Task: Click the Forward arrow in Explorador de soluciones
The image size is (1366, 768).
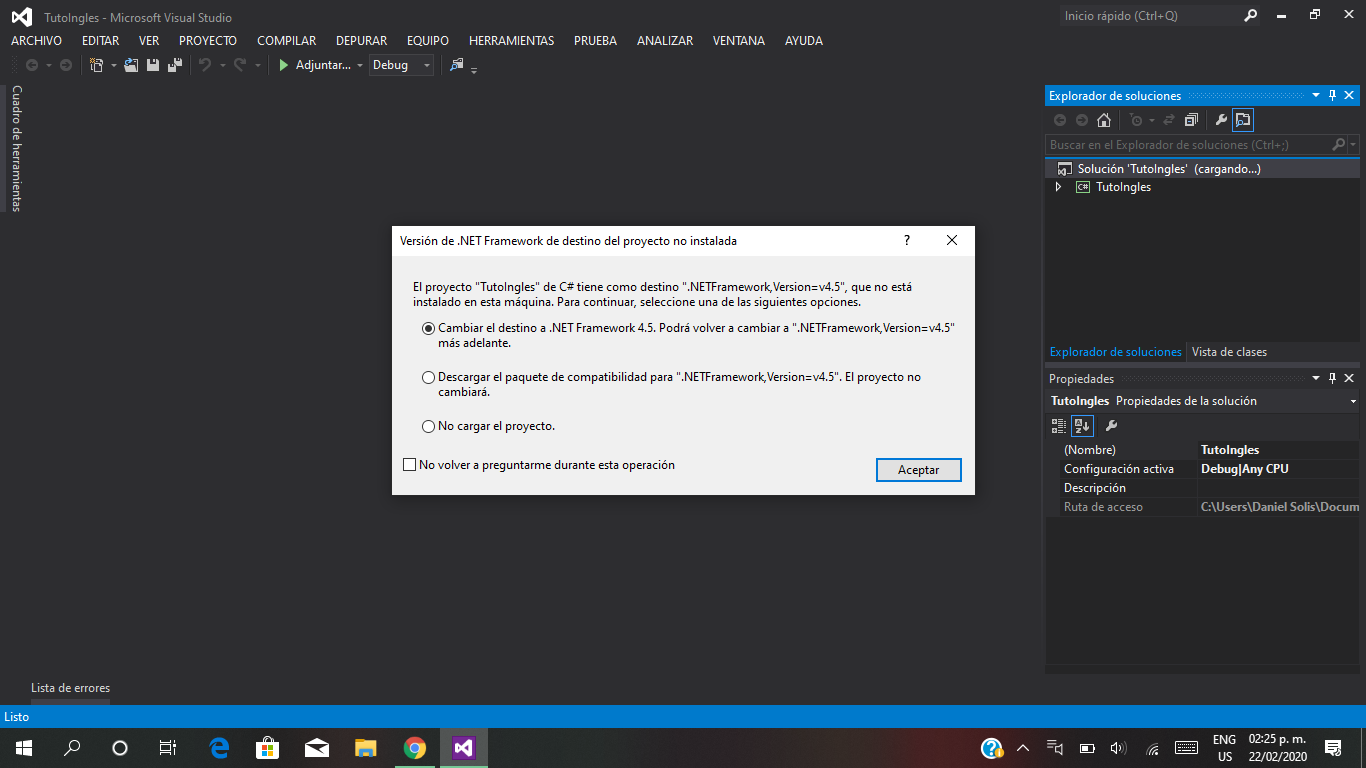Action: (x=1082, y=120)
